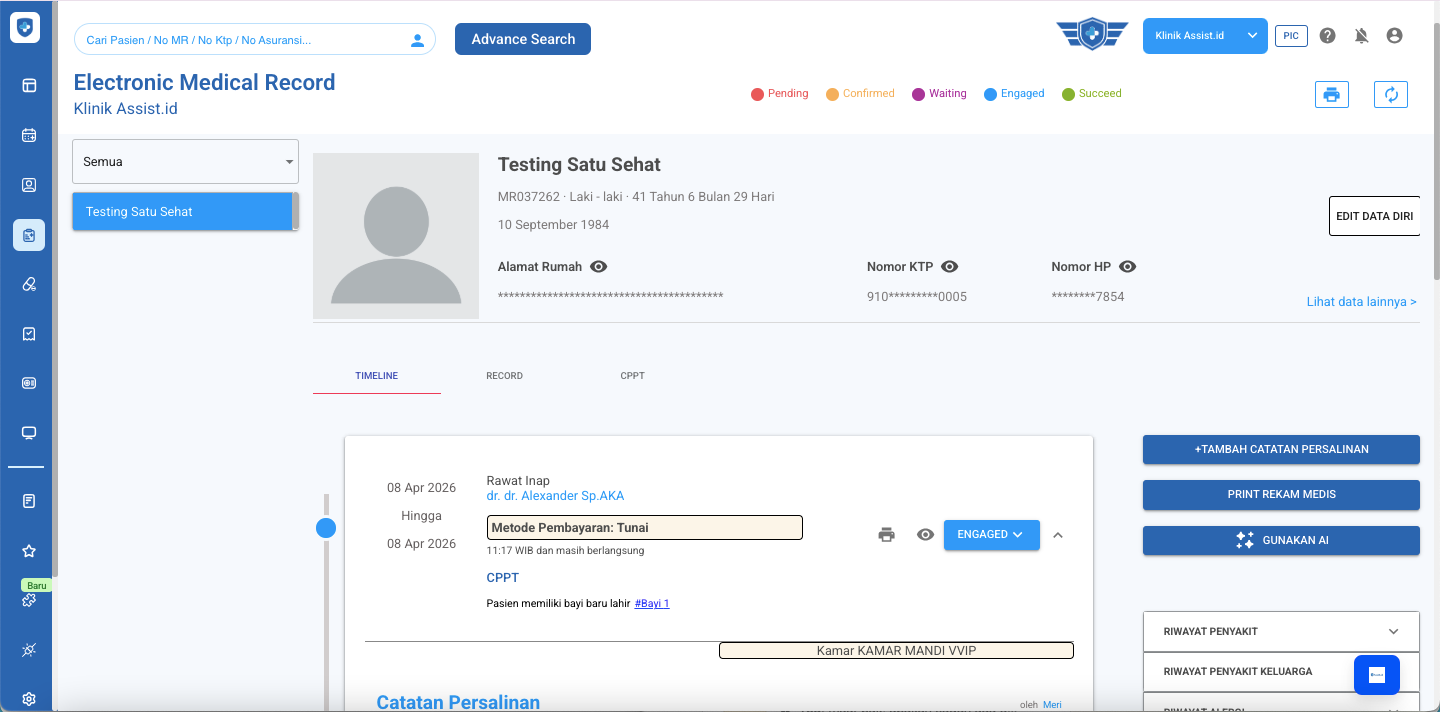Switch to the CPPT tab
Viewport: 1440px width, 712px height.
(x=632, y=376)
